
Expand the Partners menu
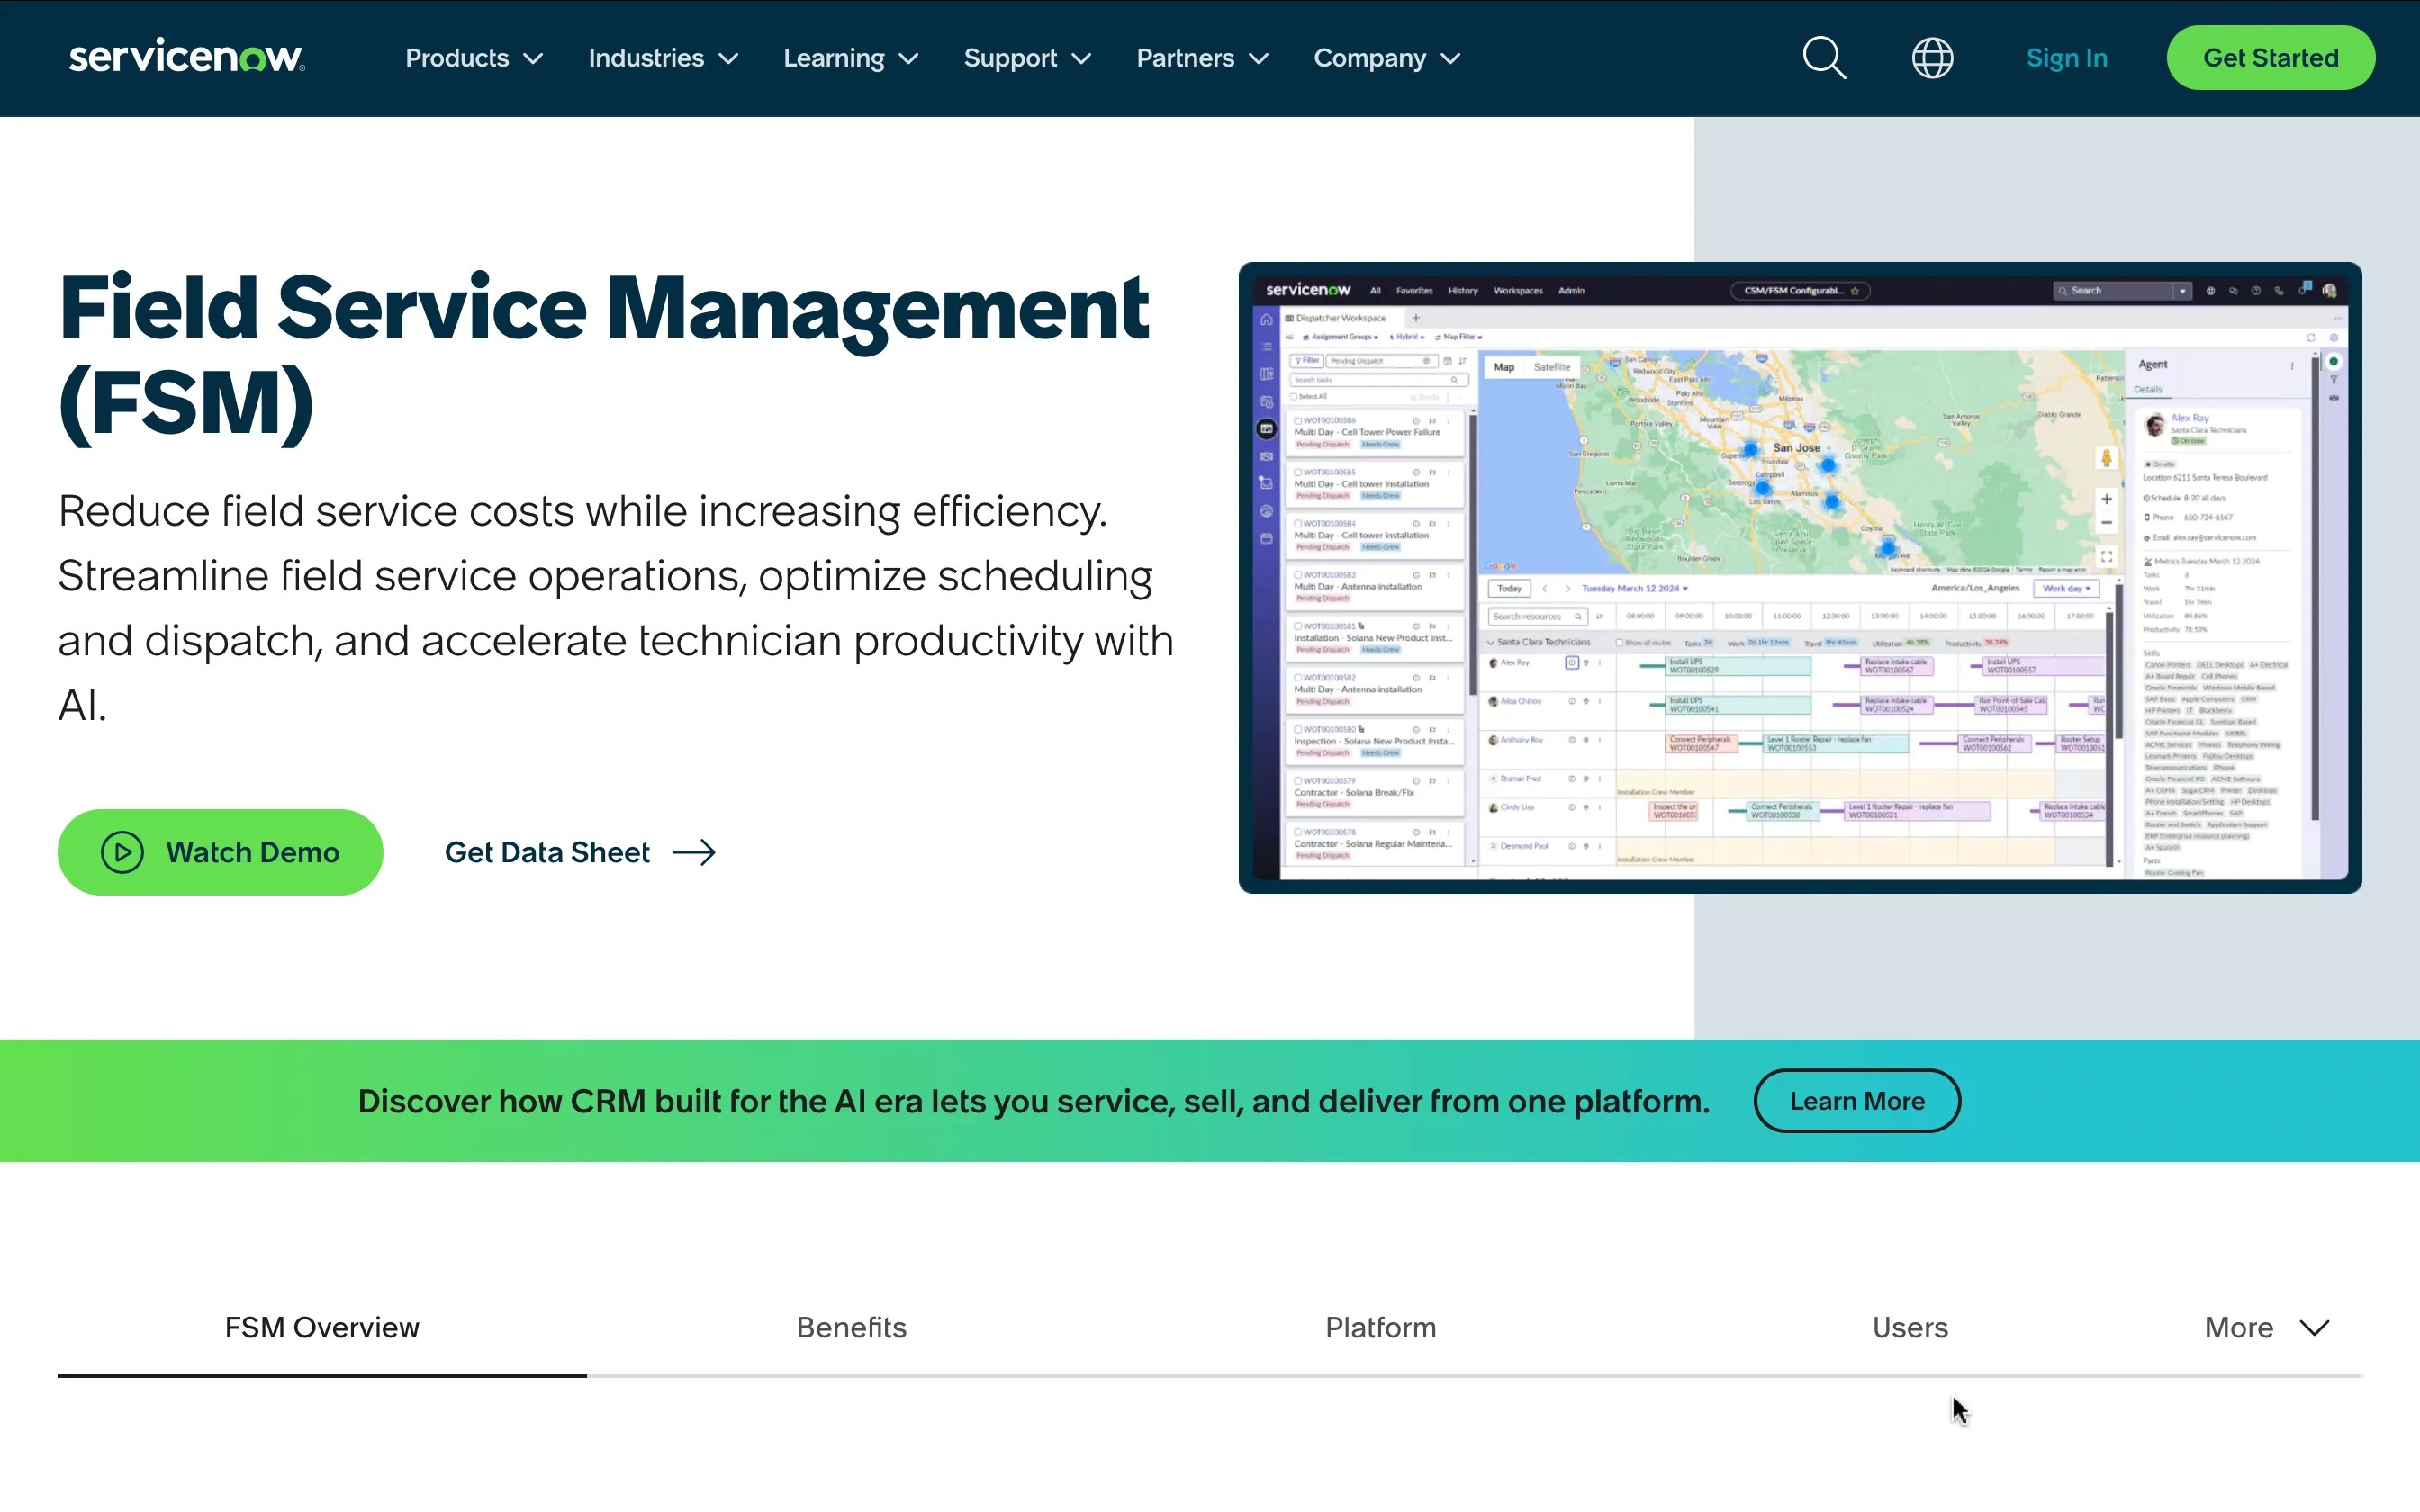tap(1202, 58)
